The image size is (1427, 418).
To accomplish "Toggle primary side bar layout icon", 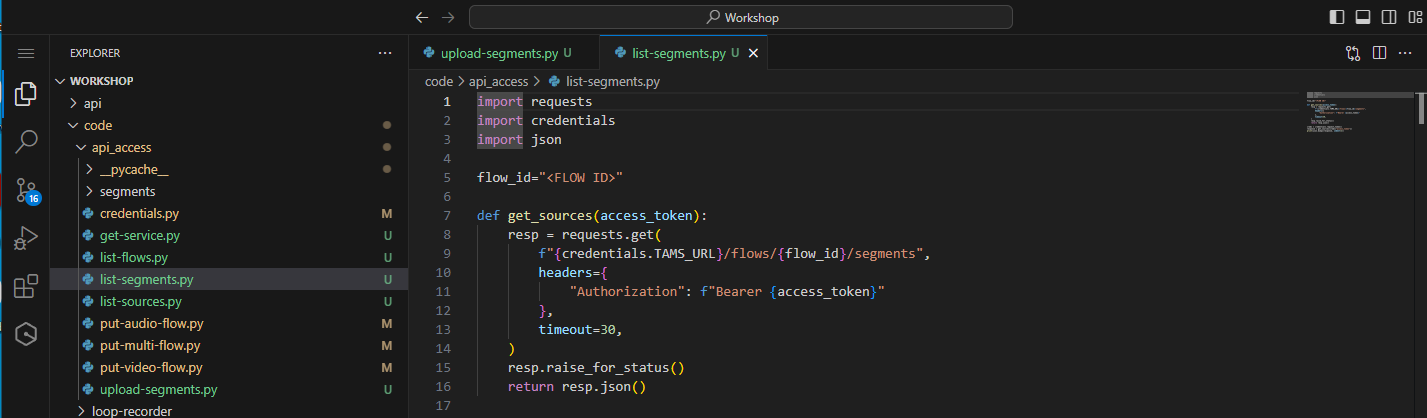I will [1337, 17].
